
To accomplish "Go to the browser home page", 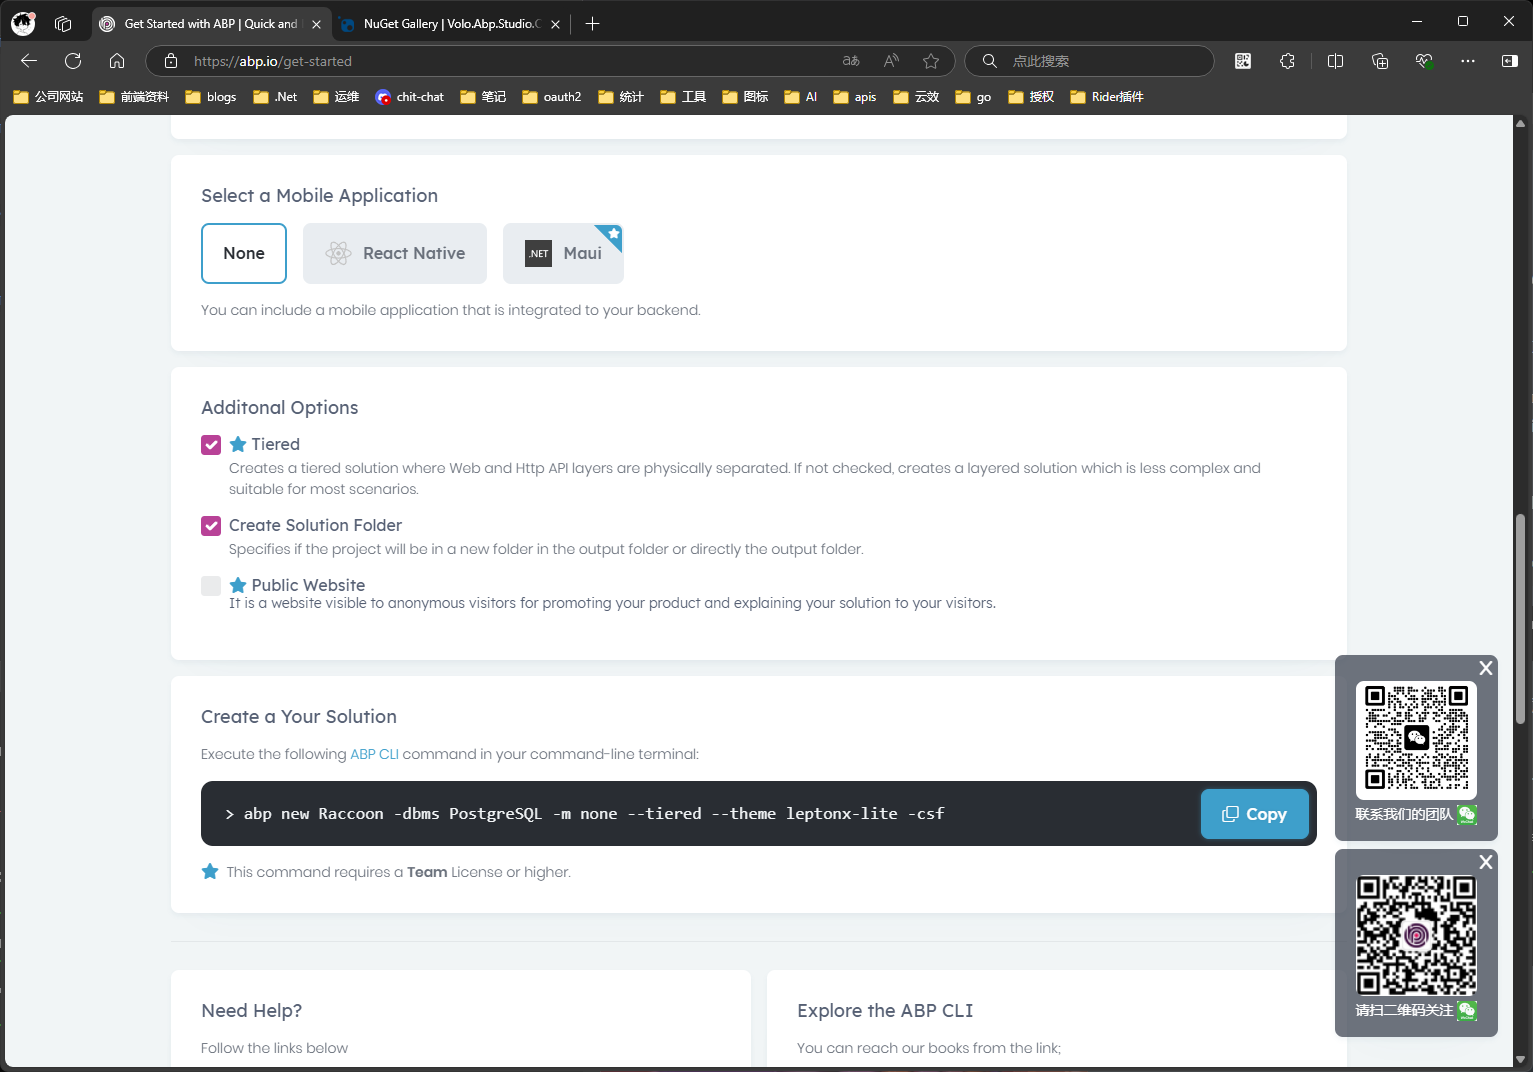I will click(117, 61).
